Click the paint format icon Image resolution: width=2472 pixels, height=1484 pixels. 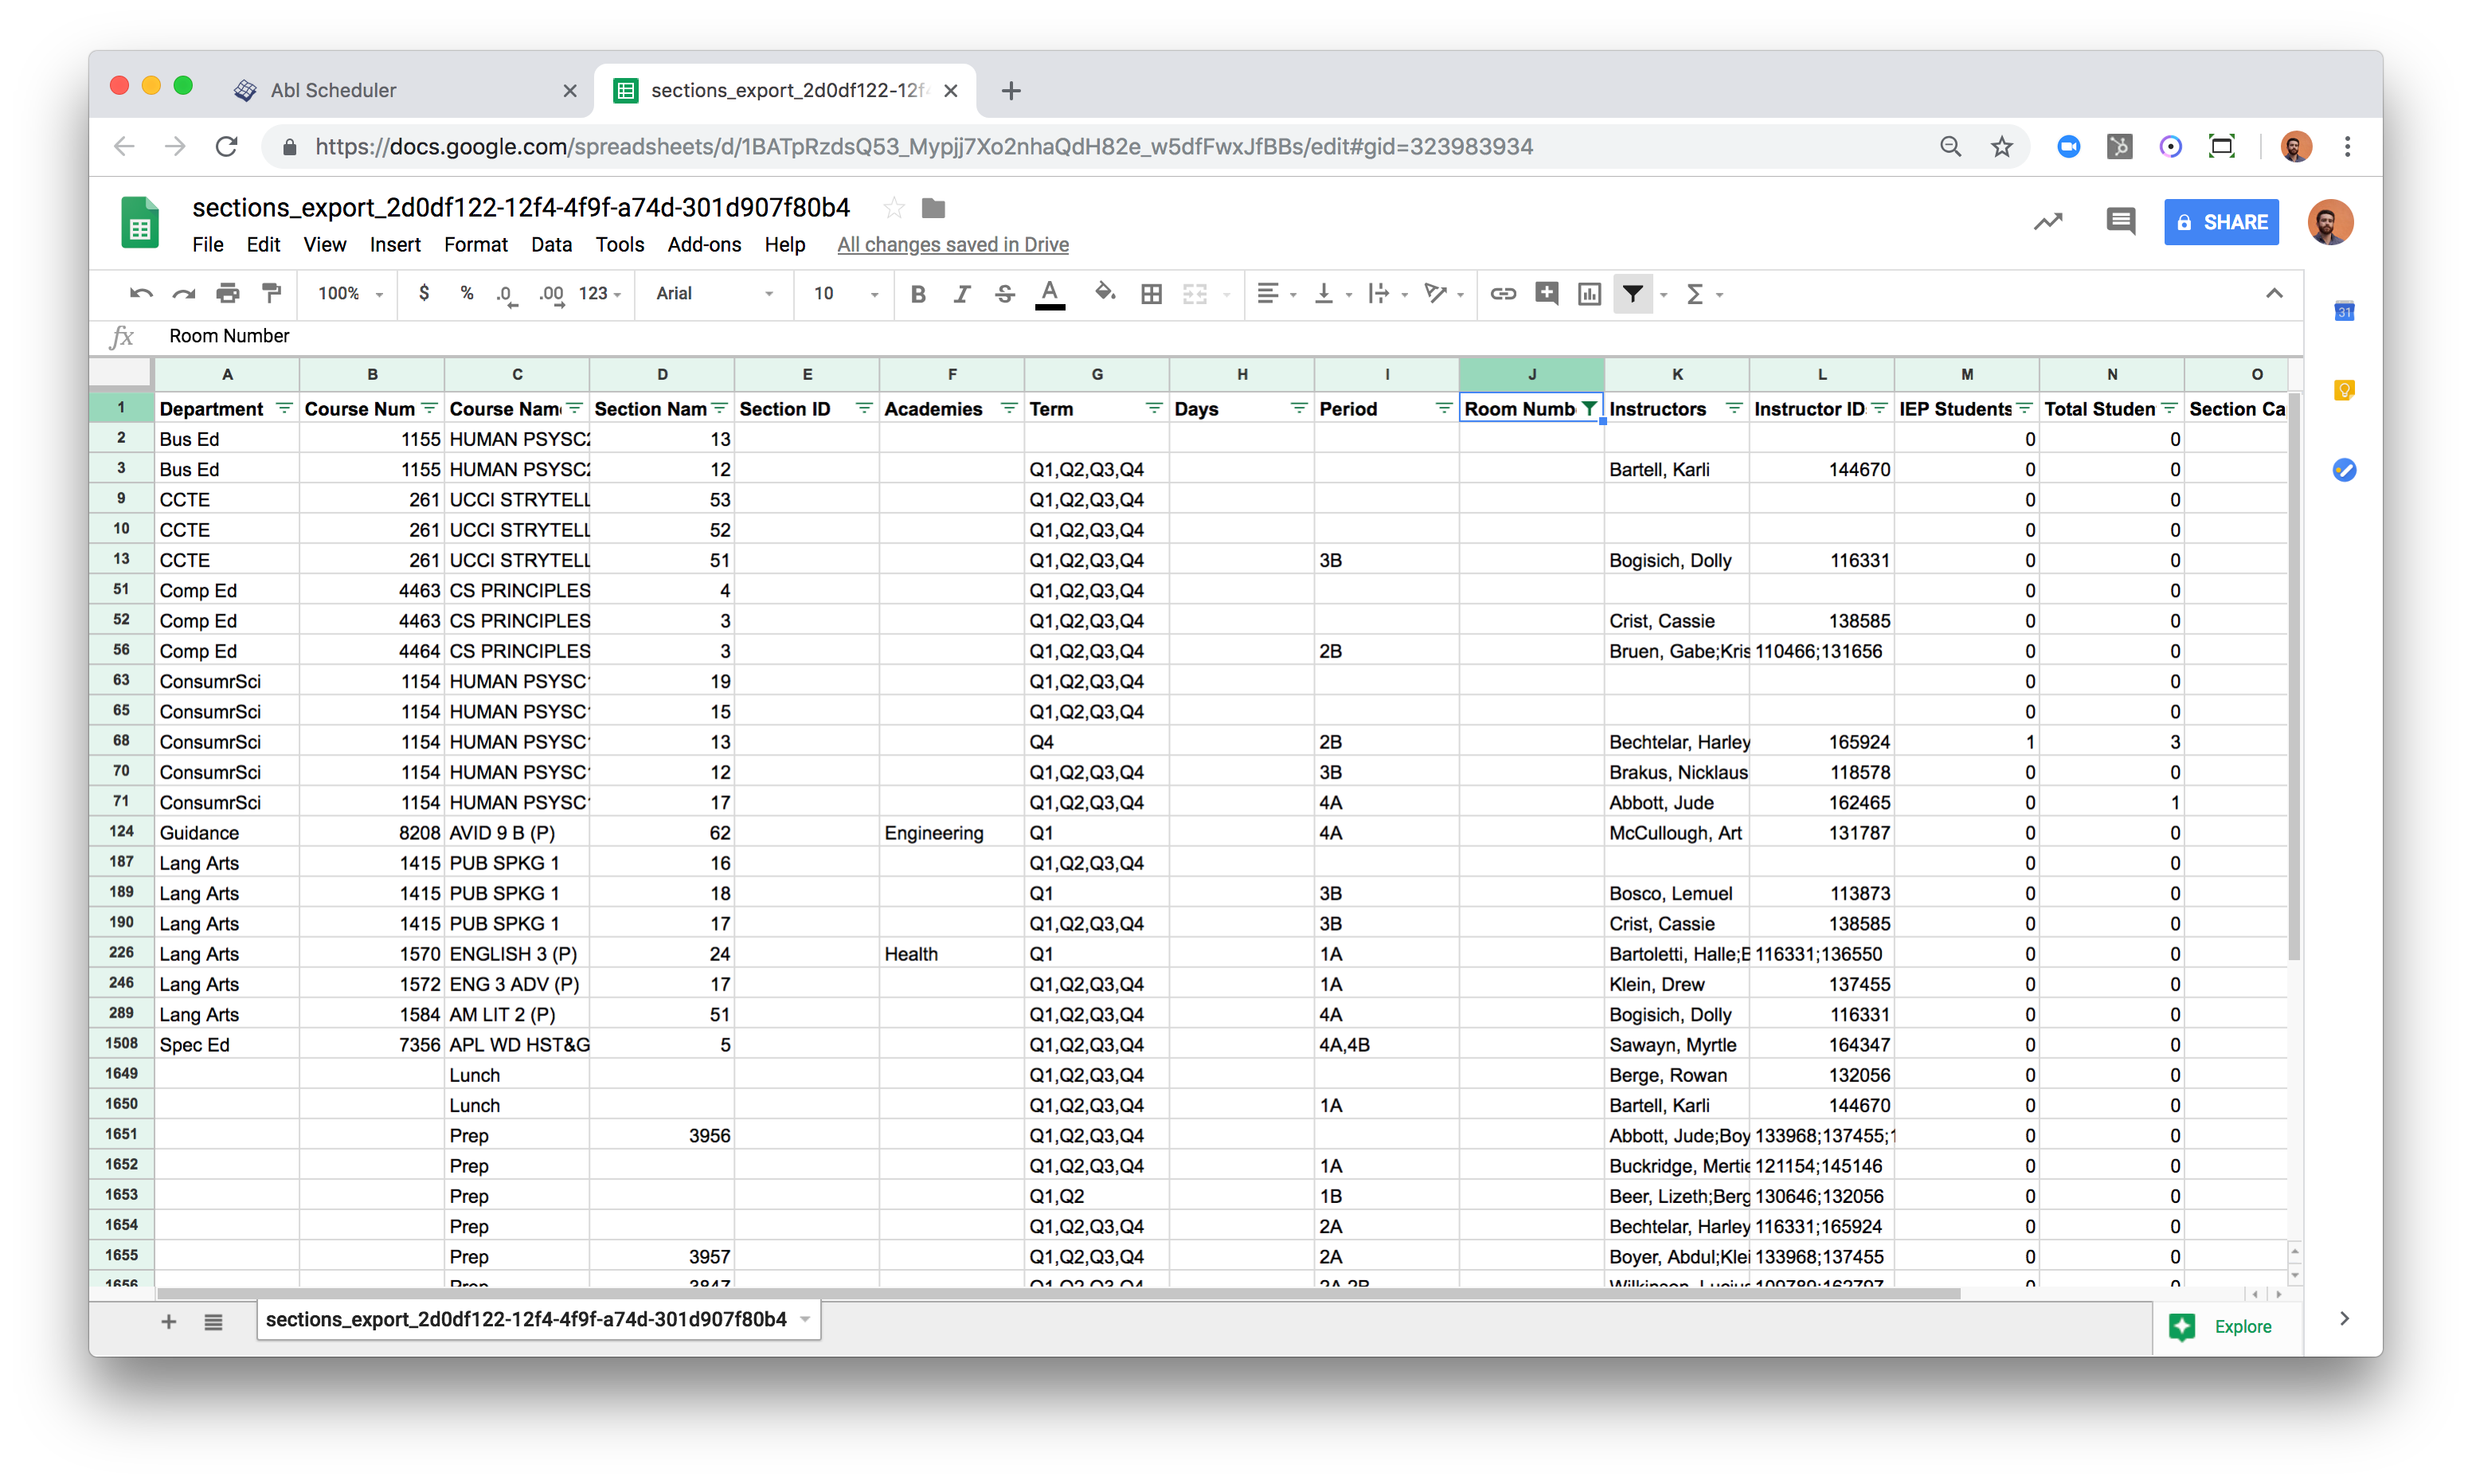pos(271,293)
